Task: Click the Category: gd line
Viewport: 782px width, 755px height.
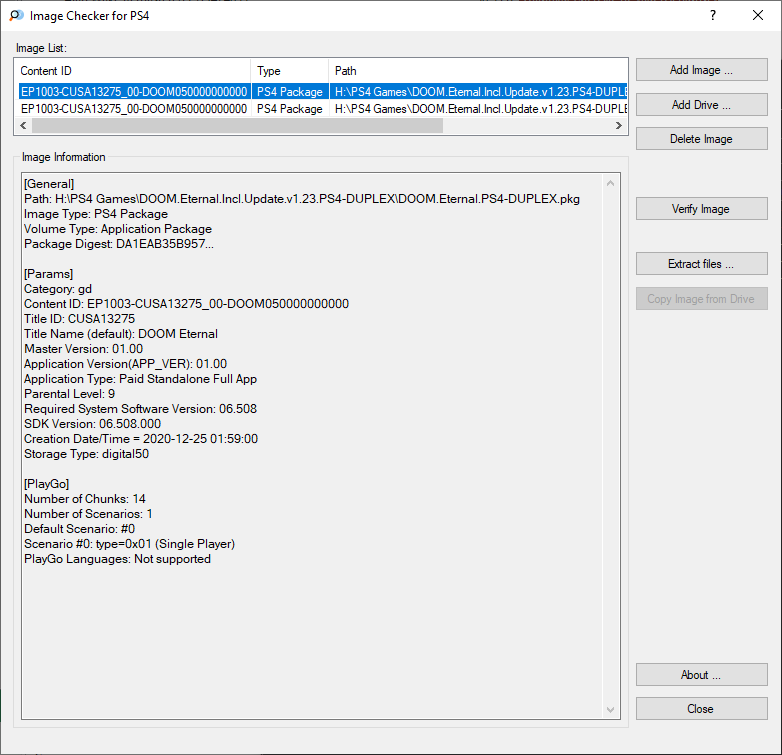Action: pos(58,289)
